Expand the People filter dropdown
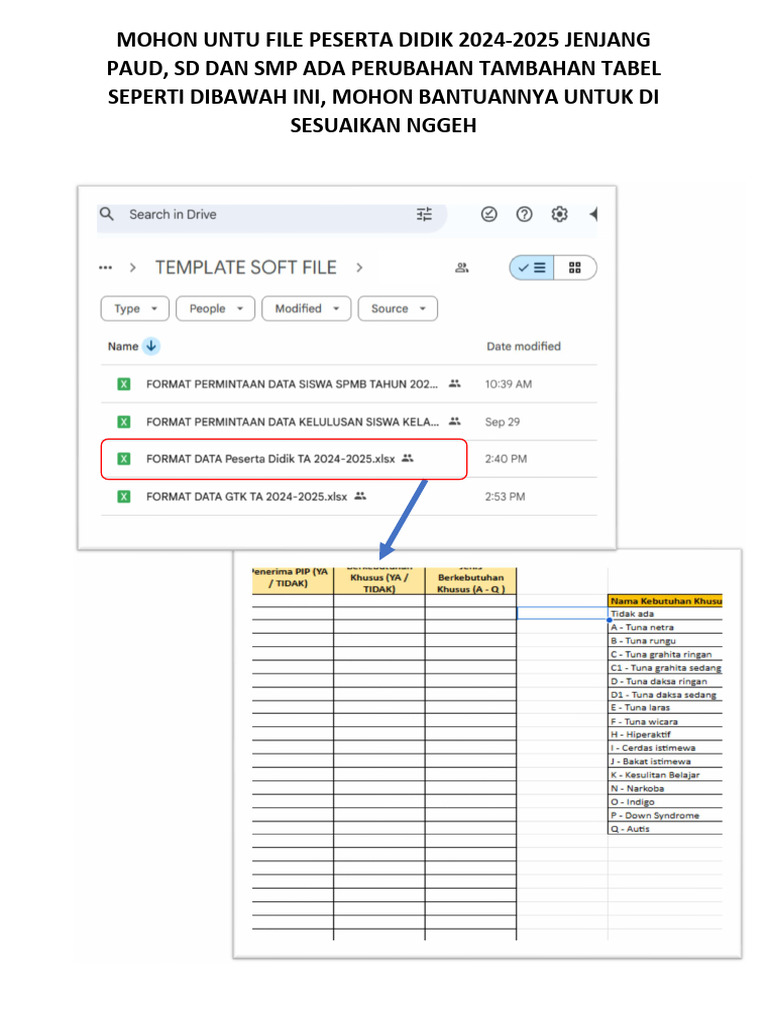 [216, 308]
